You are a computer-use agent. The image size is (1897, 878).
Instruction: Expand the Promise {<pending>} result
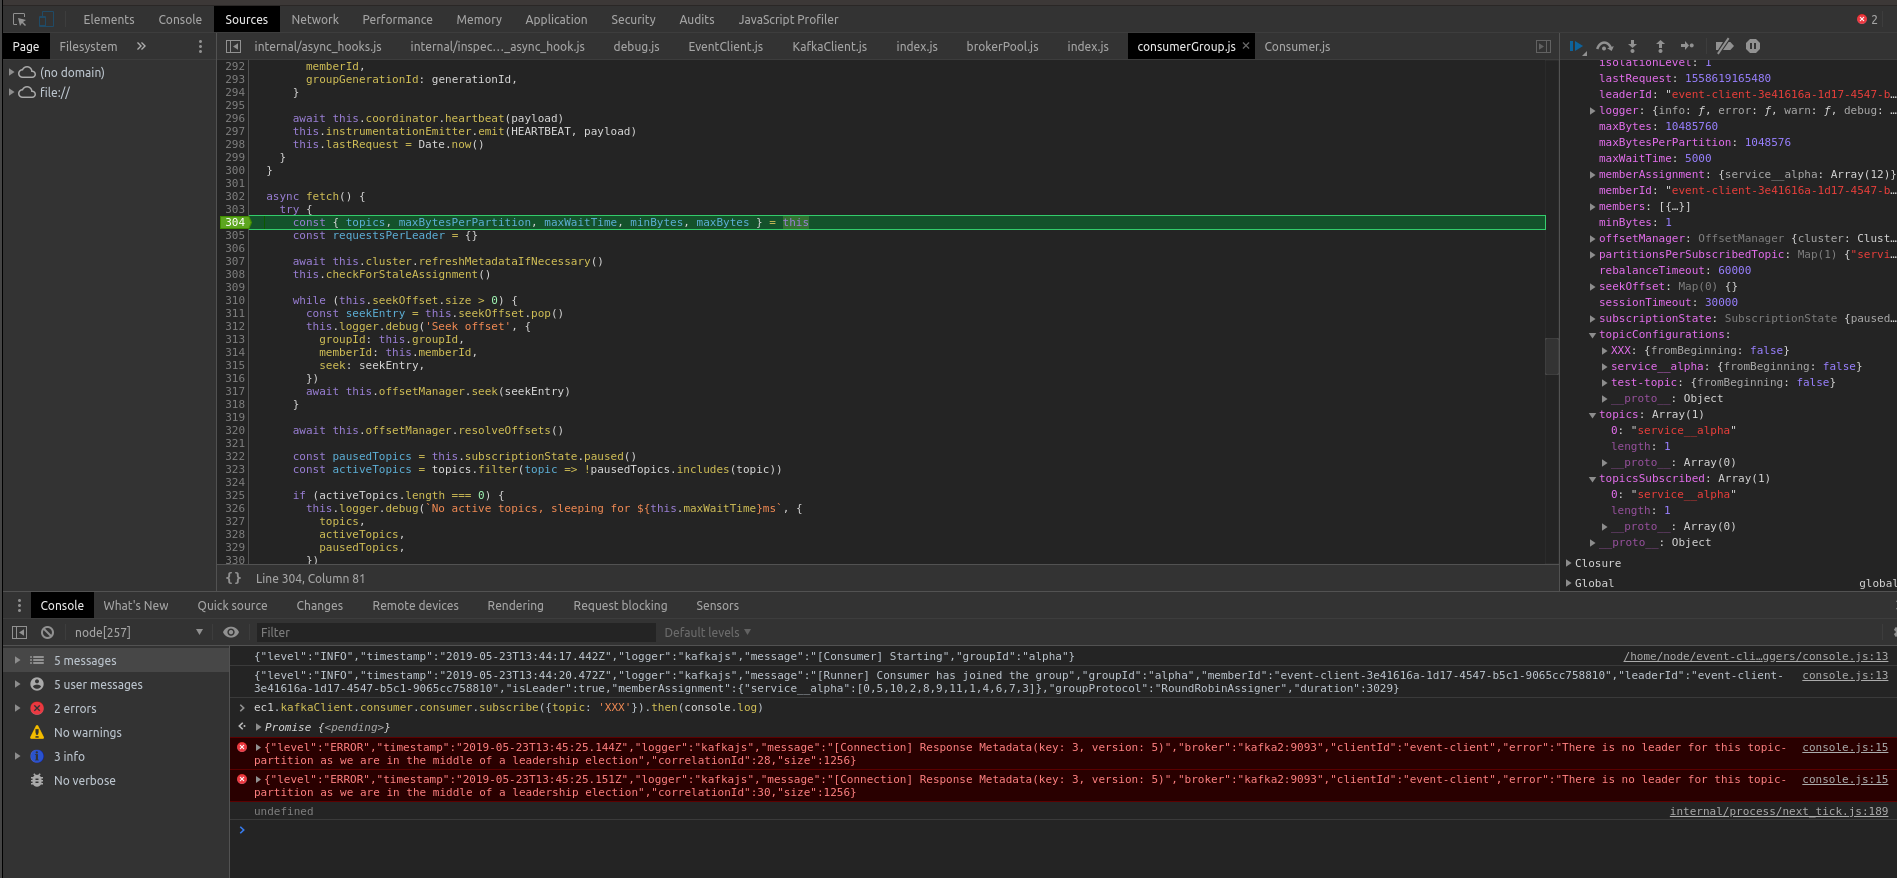259,727
